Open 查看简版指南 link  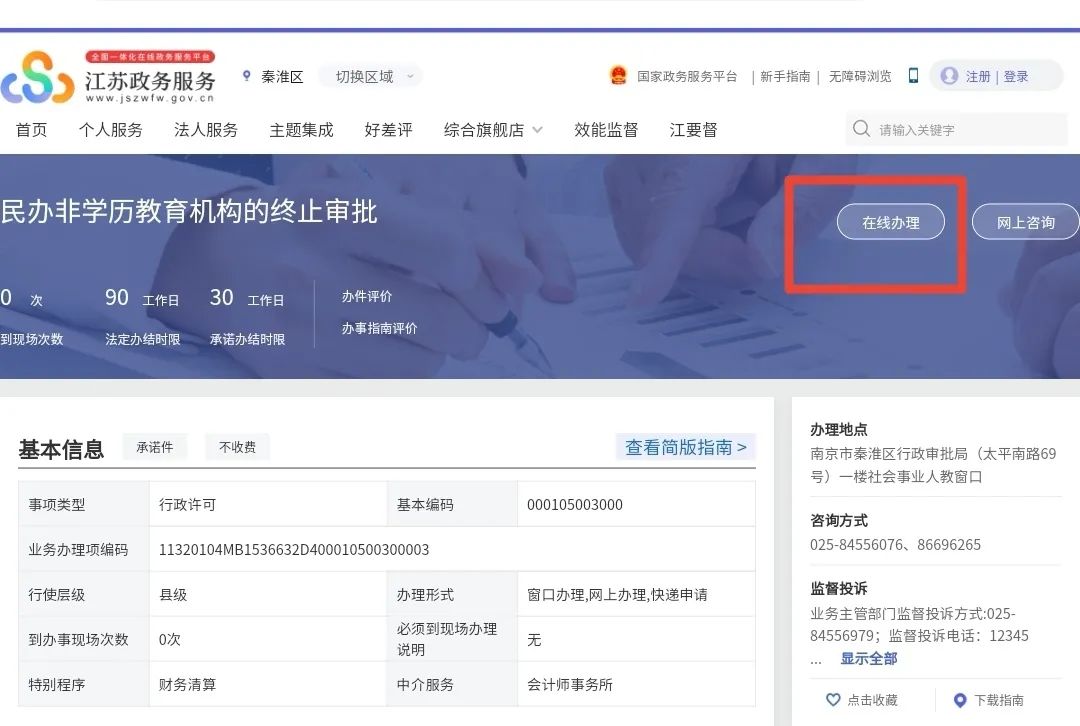pos(685,447)
